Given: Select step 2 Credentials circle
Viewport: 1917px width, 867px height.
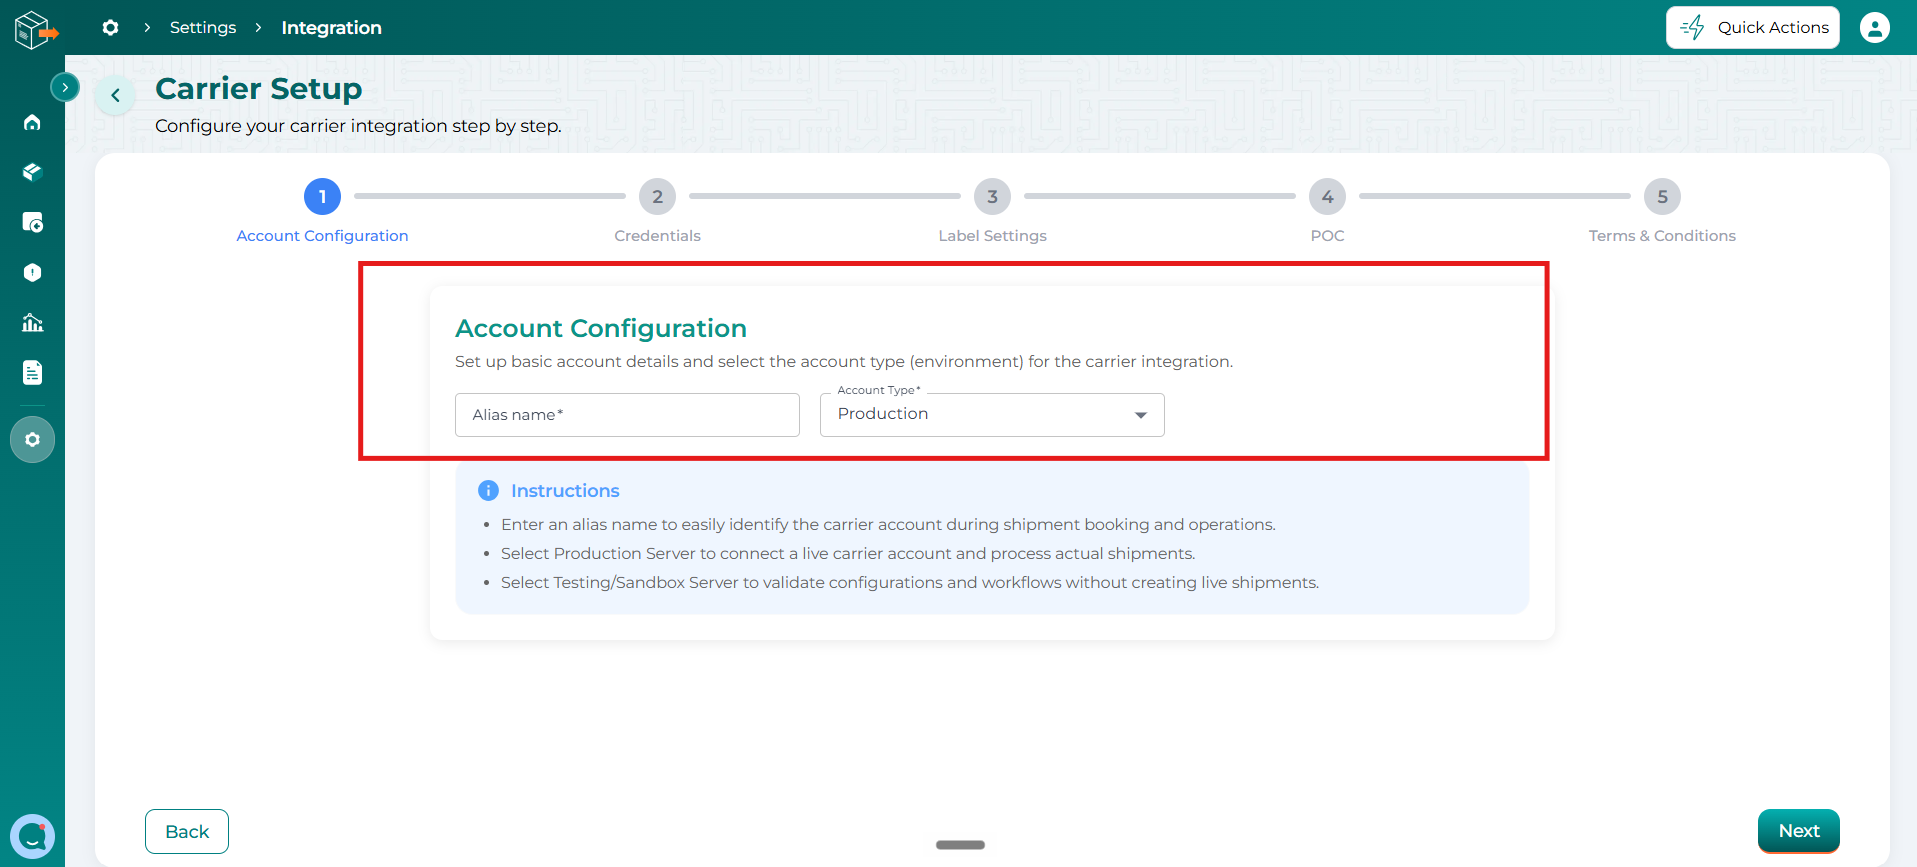Looking at the screenshot, I should [x=657, y=196].
